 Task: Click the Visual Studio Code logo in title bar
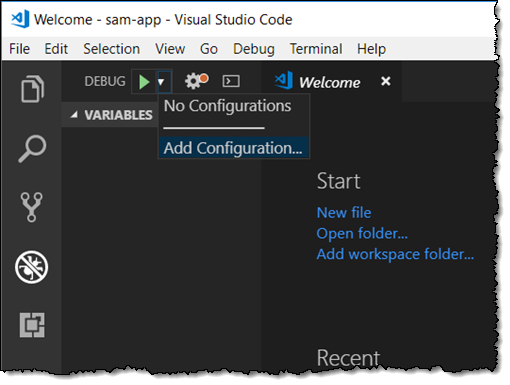(x=20, y=19)
